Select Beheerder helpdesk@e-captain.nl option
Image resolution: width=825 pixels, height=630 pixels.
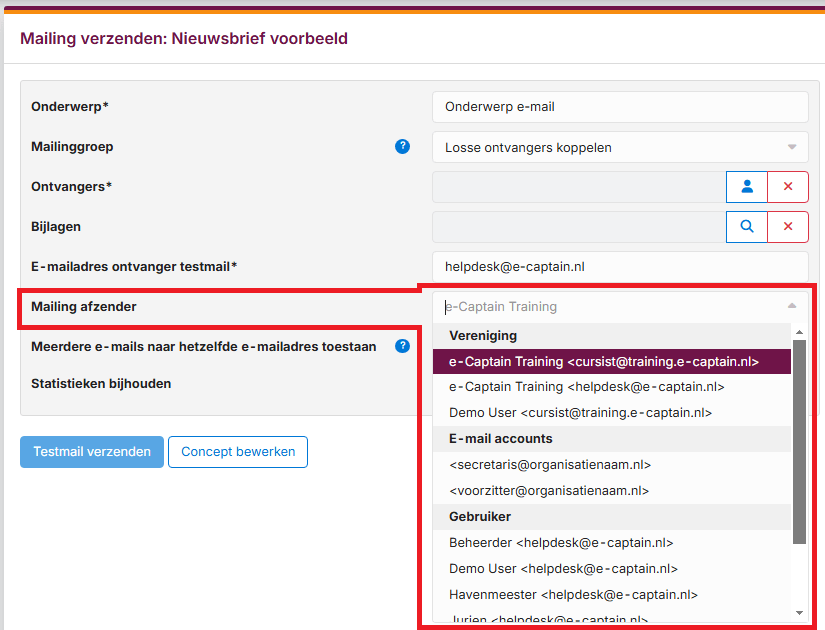611,543
